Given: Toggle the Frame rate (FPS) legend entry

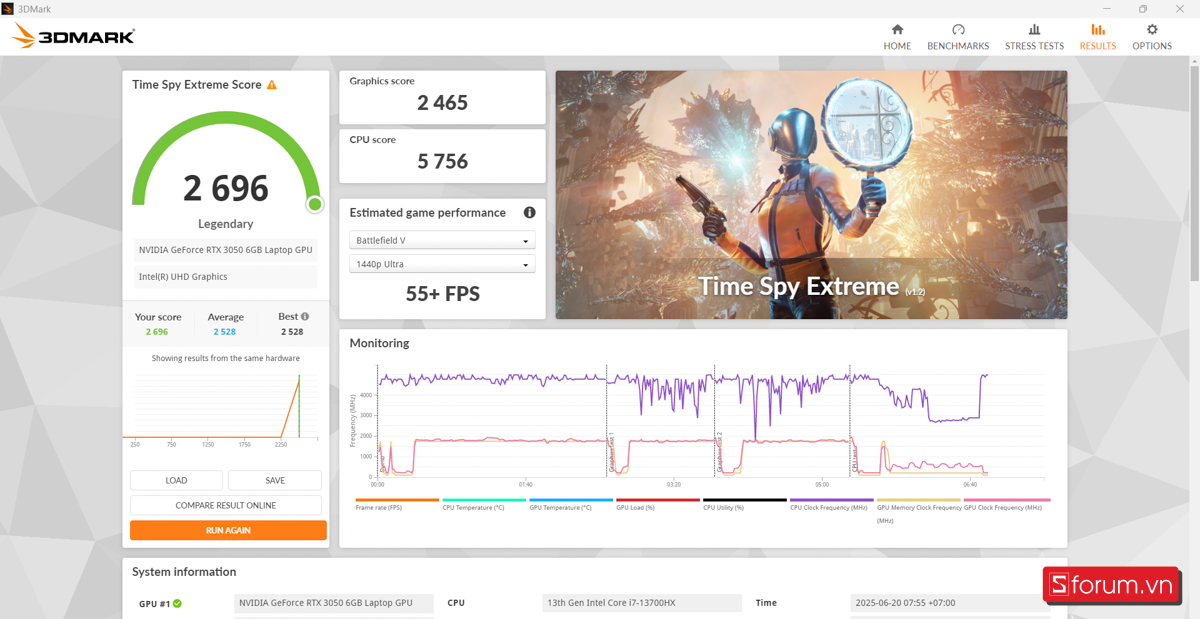Looking at the screenshot, I should (397, 507).
